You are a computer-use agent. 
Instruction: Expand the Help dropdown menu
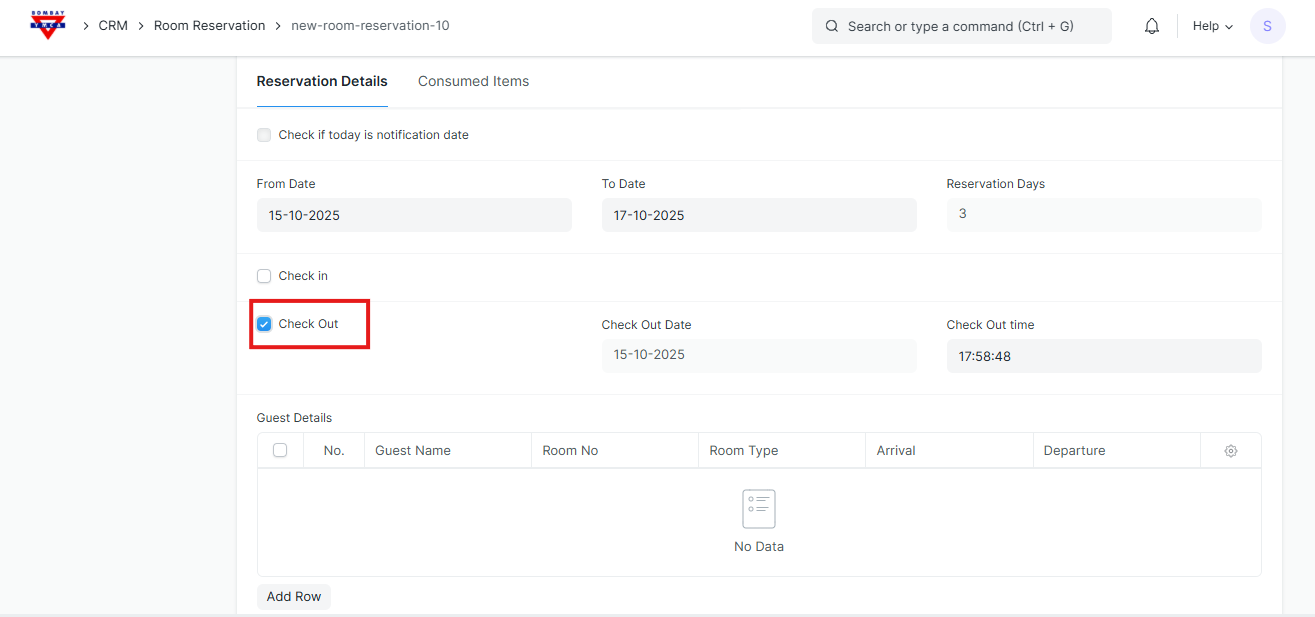point(1212,26)
